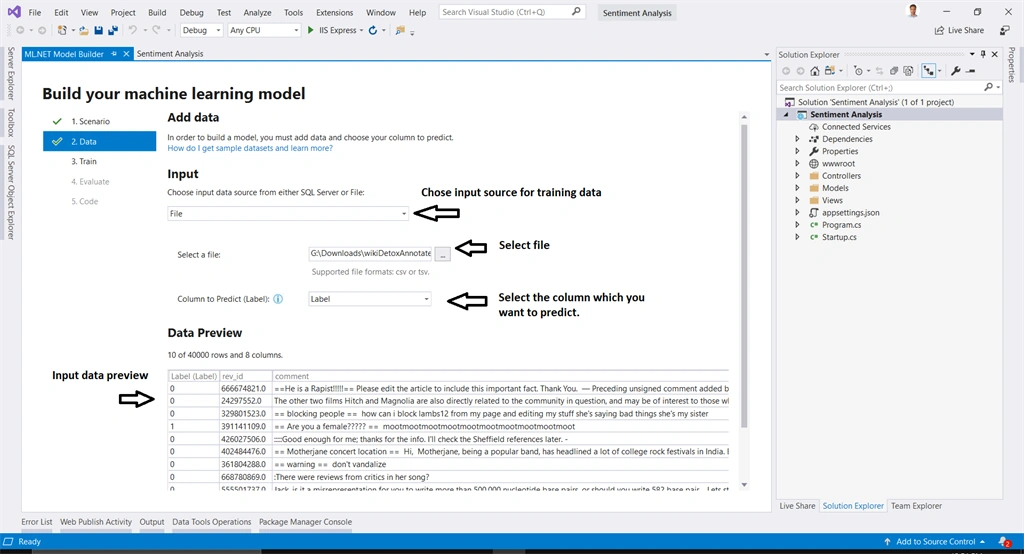Click the signed-in user account avatar

(x=913, y=11)
